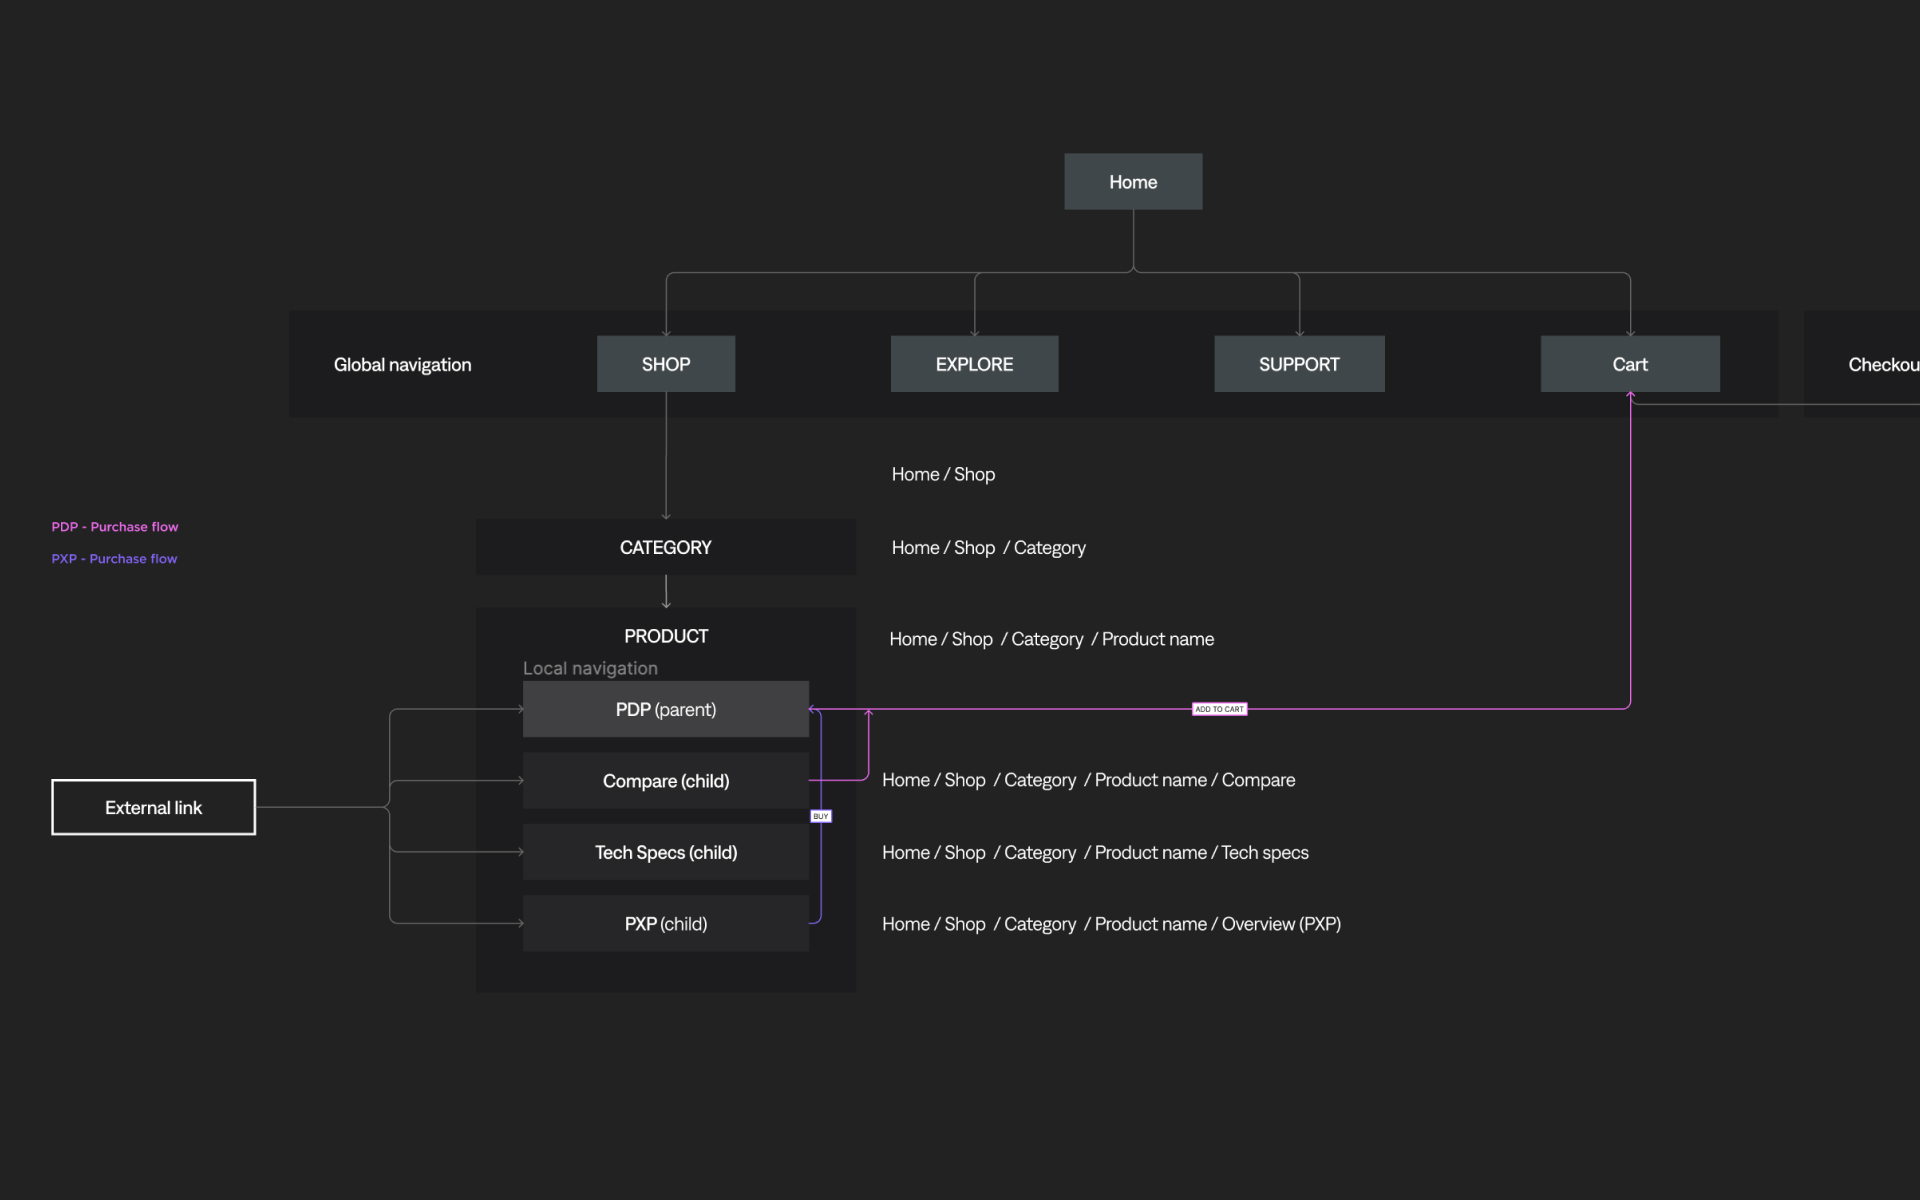1920x1200 pixels.
Task: Select the External link box
Action: click(154, 807)
